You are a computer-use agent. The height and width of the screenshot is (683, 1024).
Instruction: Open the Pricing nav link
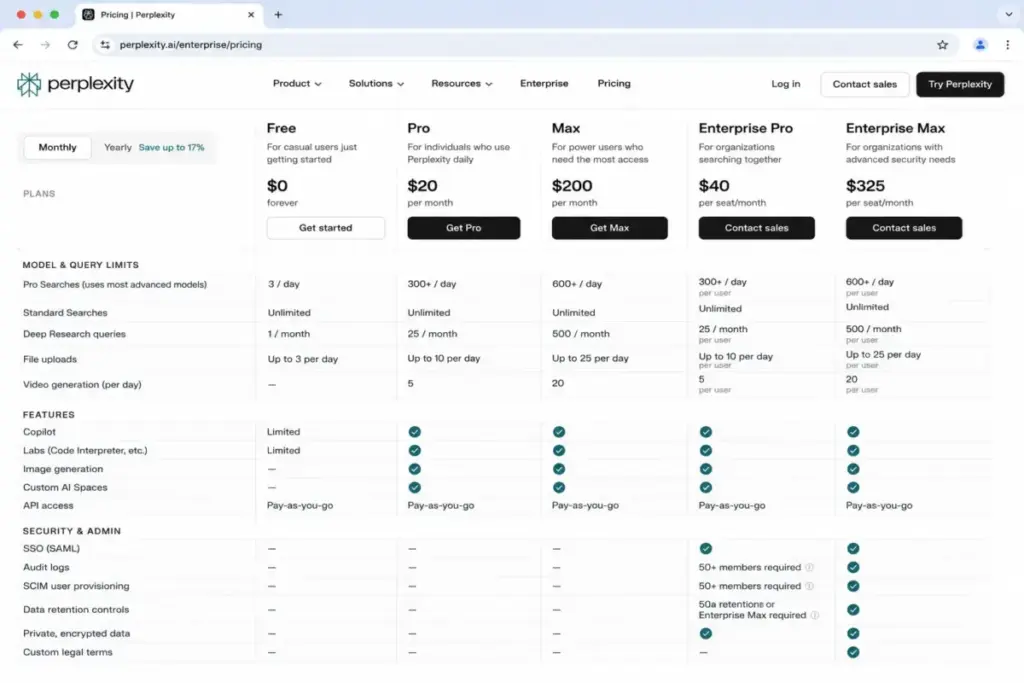coord(614,84)
